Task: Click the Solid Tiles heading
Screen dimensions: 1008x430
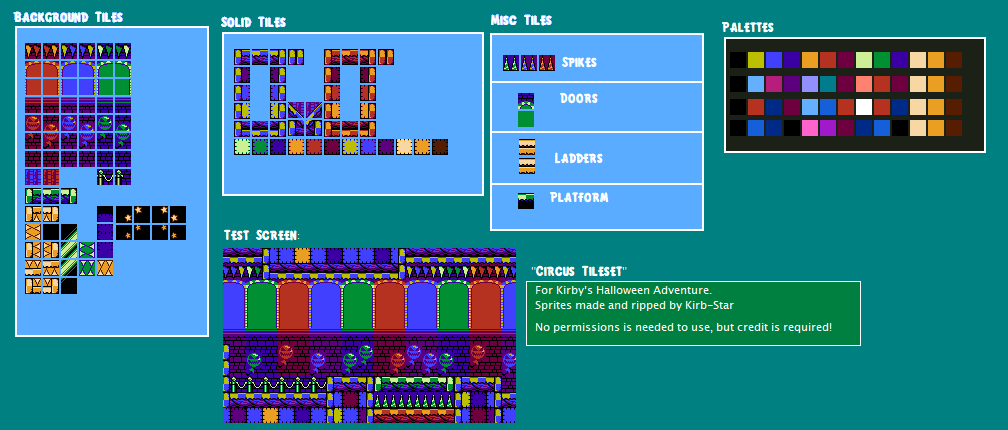Action: tap(253, 22)
